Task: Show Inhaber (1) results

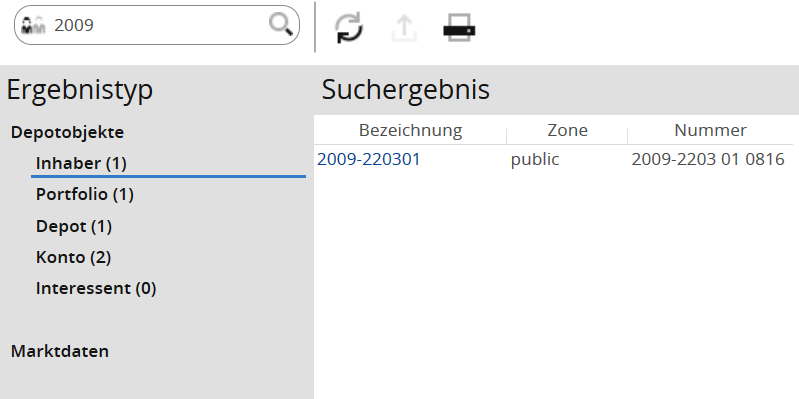Action: coord(81,164)
